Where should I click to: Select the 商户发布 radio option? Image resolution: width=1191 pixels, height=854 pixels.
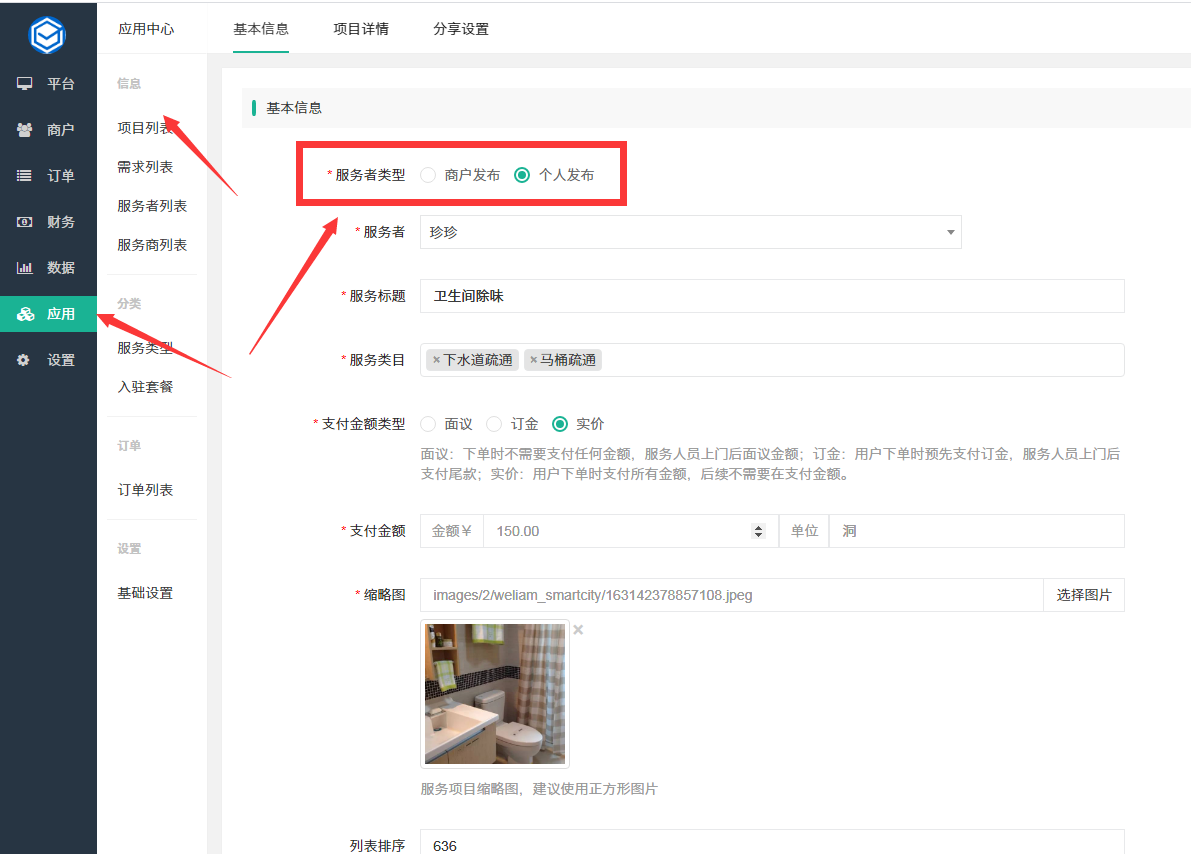(428, 175)
